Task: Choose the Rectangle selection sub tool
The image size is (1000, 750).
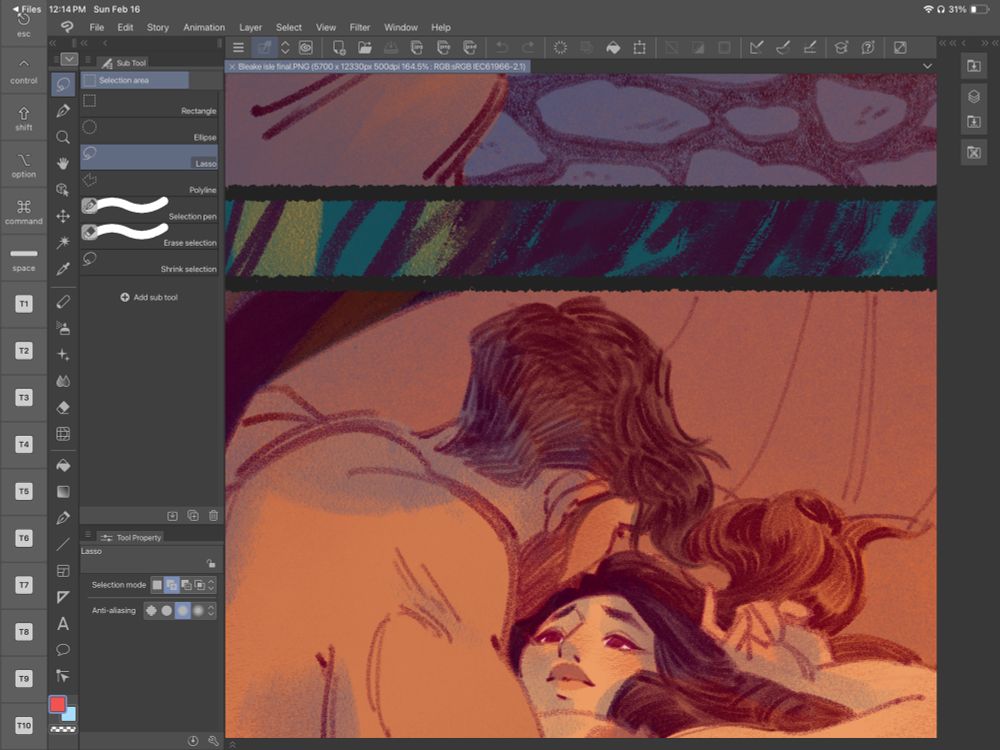Action: click(149, 105)
